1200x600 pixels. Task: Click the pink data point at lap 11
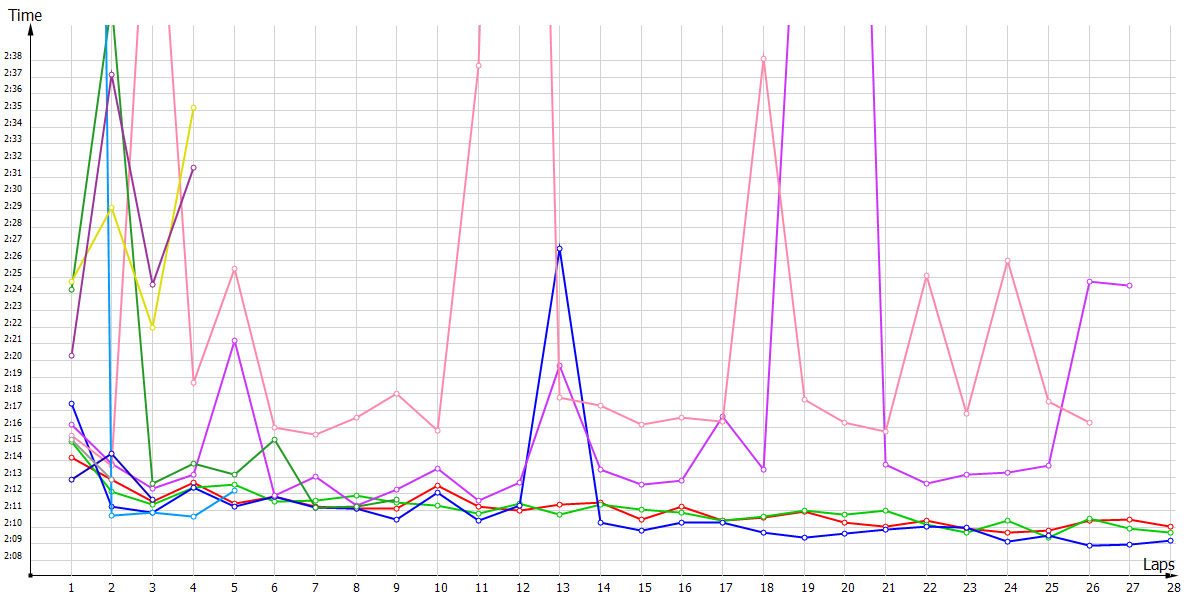(478, 65)
